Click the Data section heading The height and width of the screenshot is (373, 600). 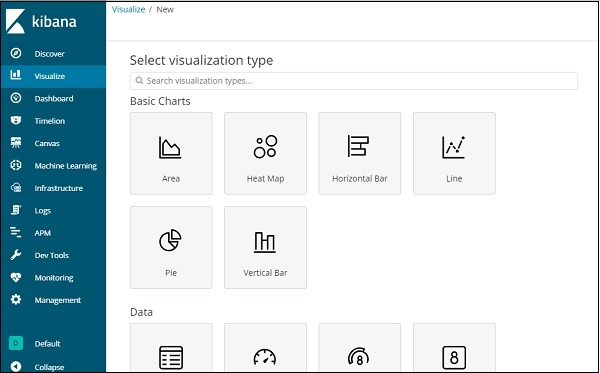coord(141,312)
